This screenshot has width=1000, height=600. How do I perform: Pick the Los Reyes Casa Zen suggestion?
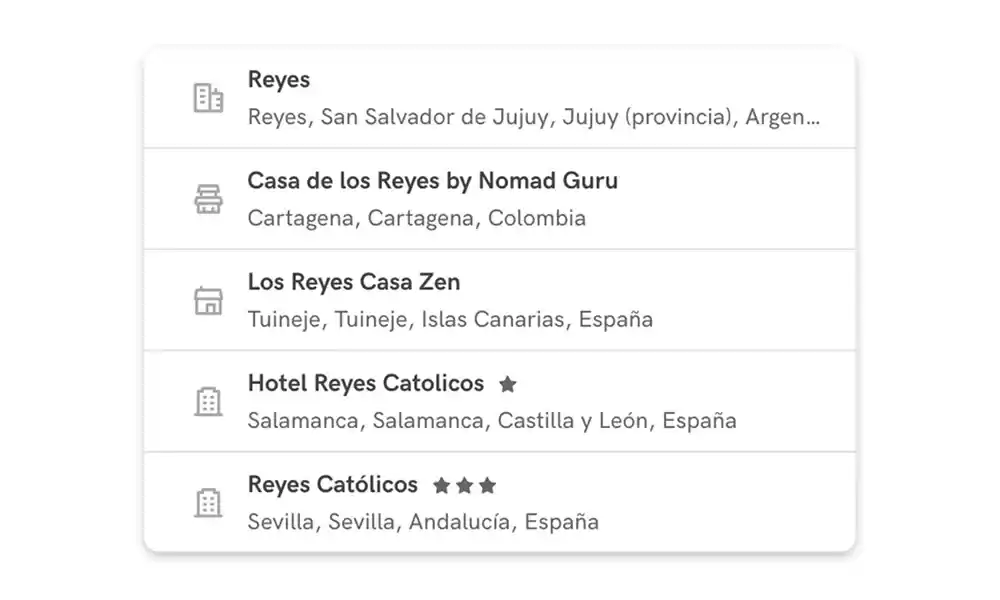(354, 282)
